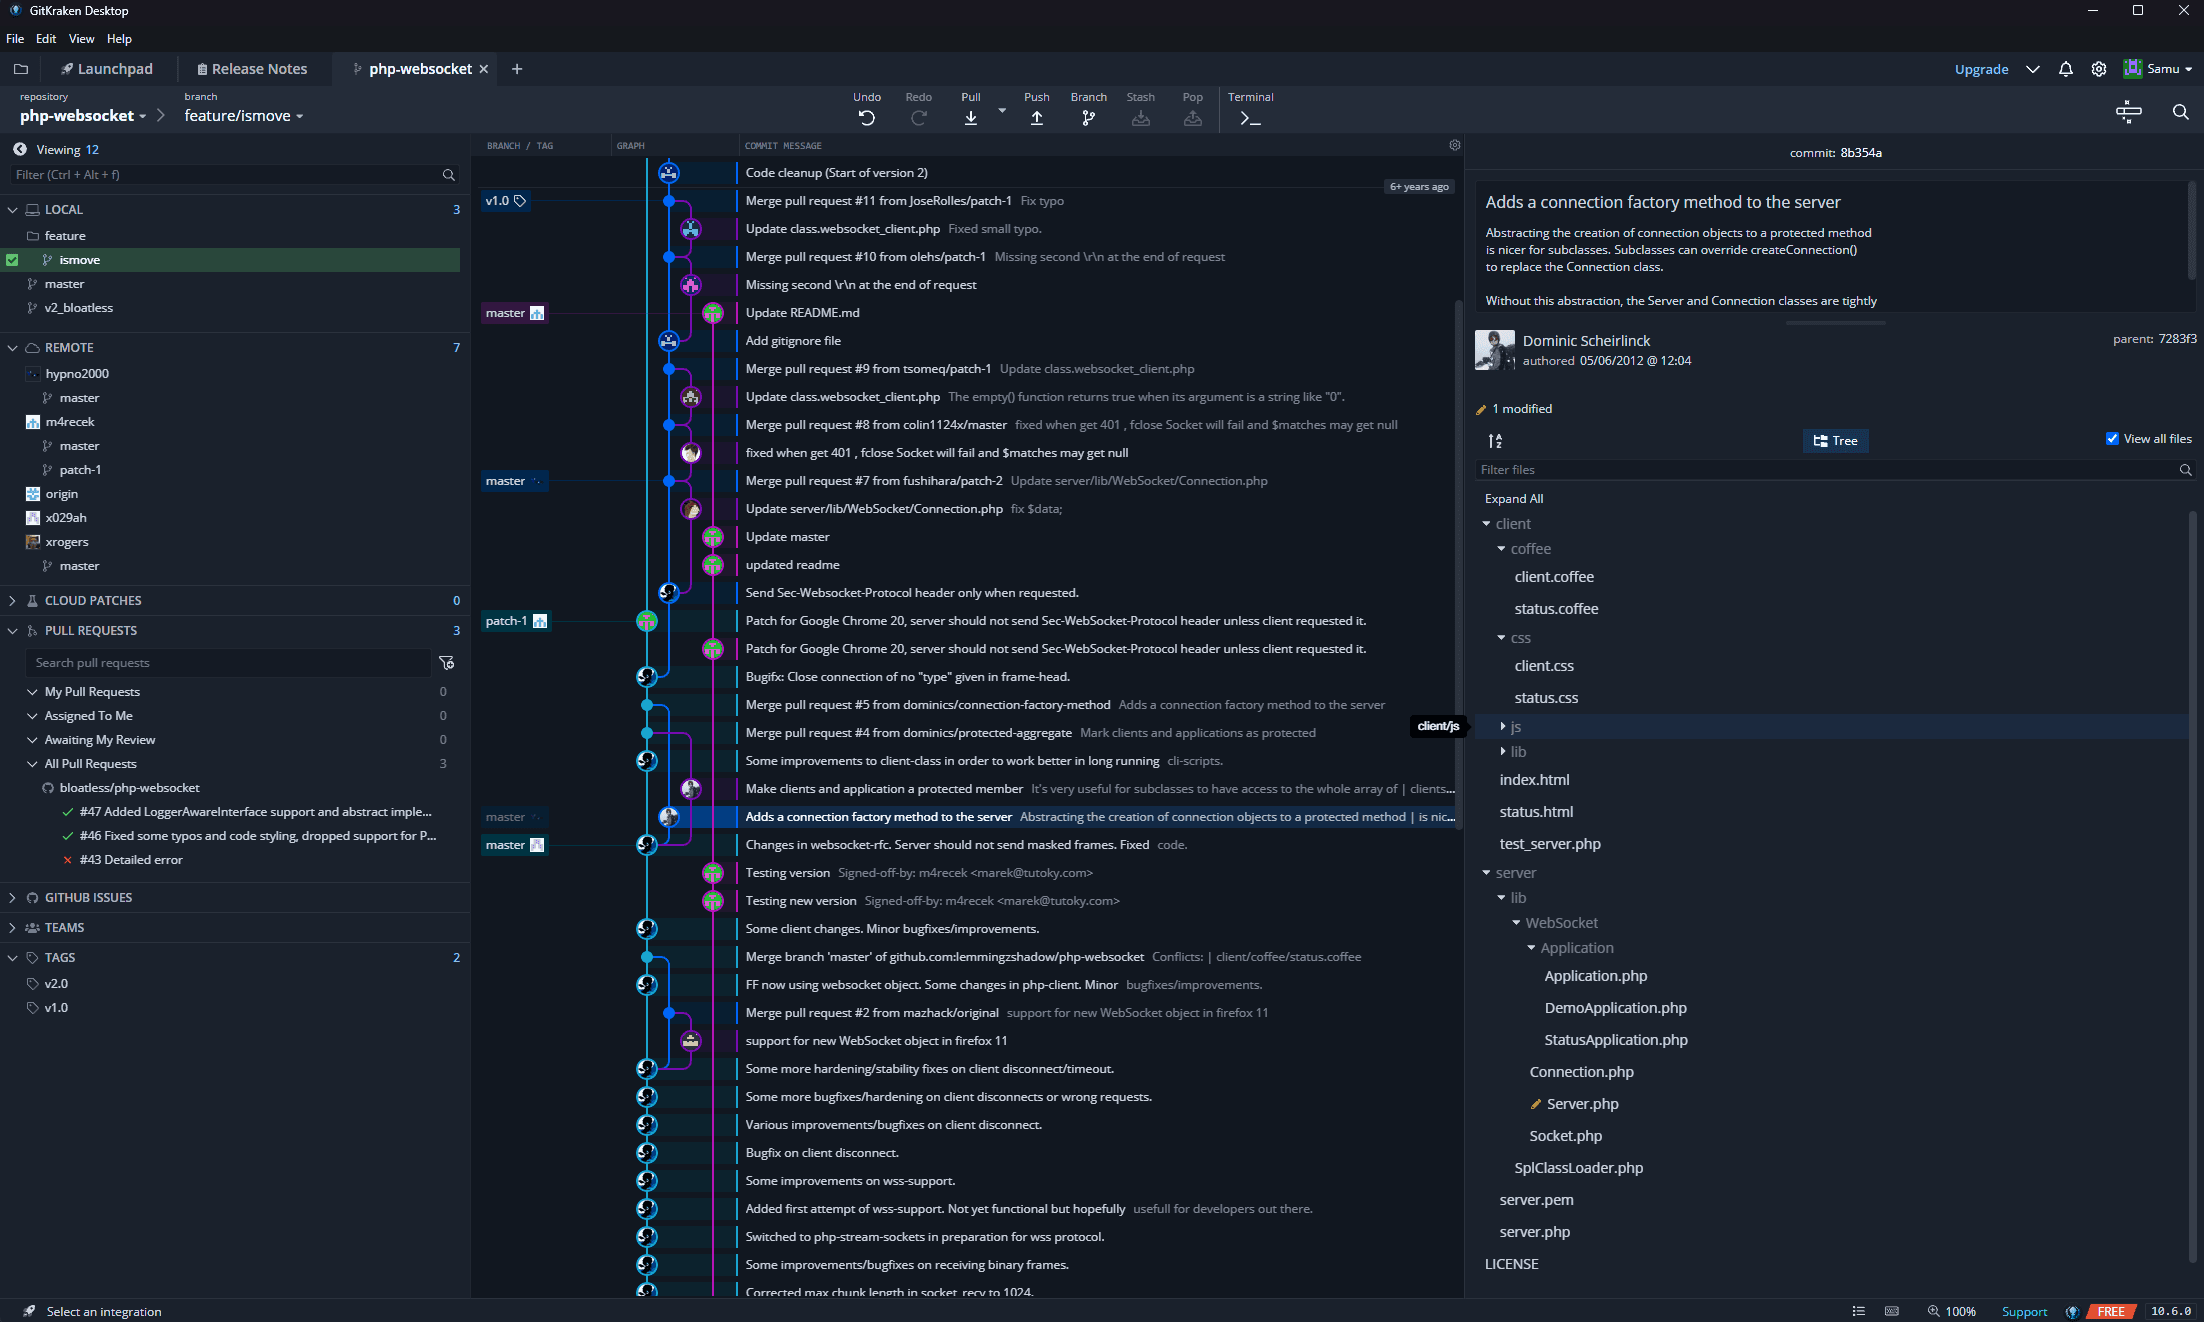Click parent commit 7283f3 link
2204x1322 pixels.
2177,339
